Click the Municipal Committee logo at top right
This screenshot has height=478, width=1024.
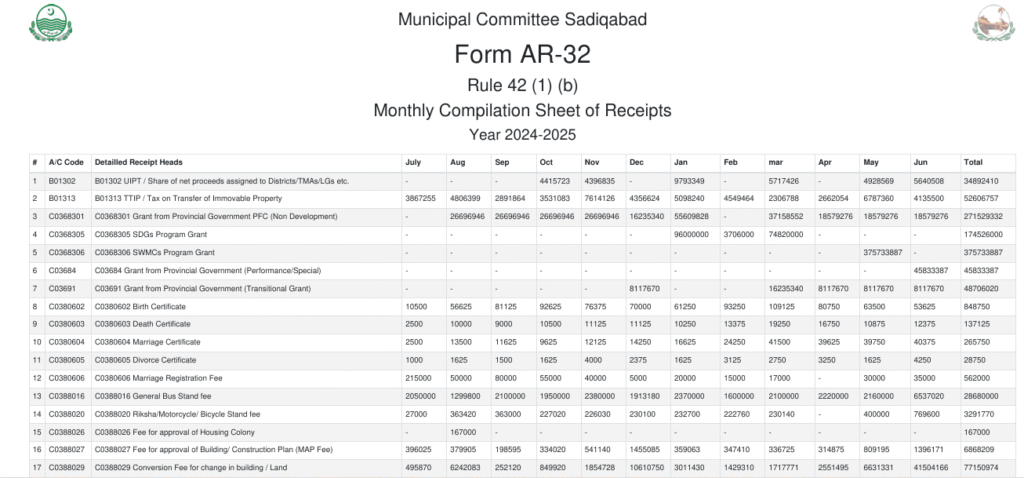[x=992, y=23]
